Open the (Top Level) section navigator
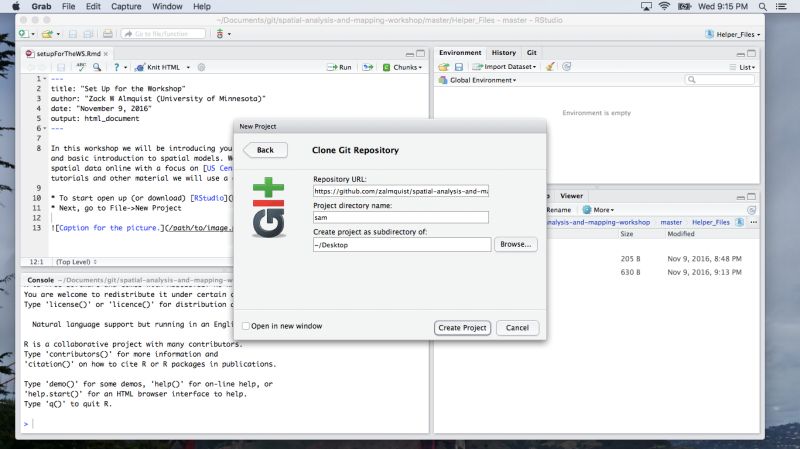 tap(76, 262)
